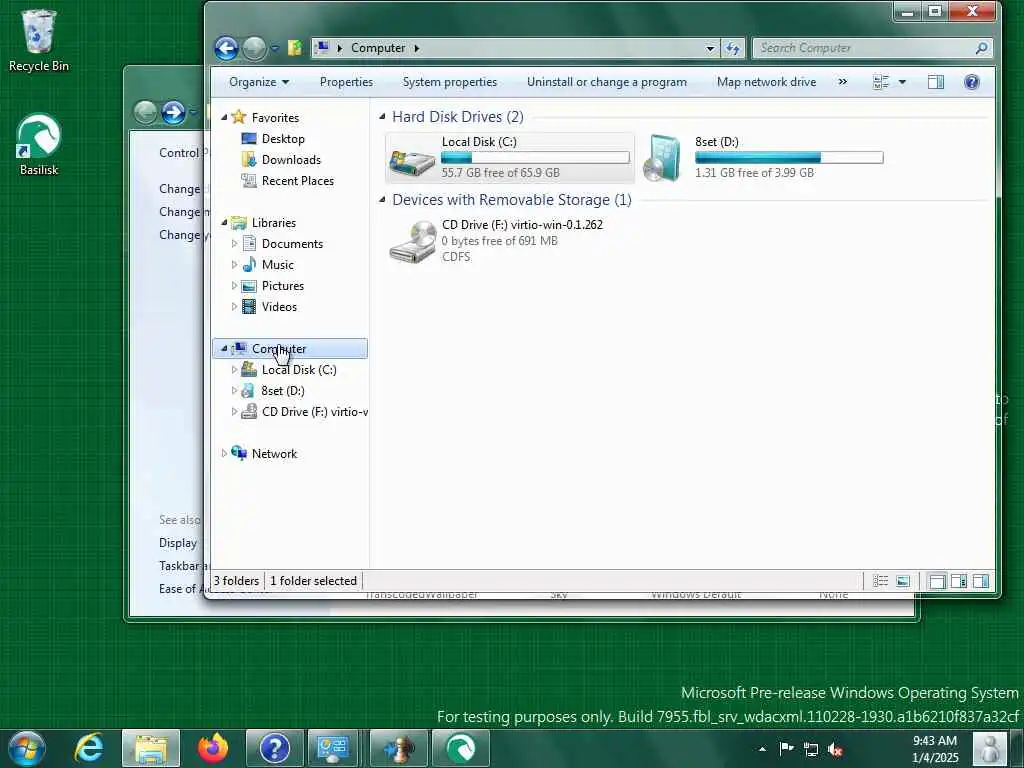Click the Help question mark taskbar button
The width and height of the screenshot is (1024, 768).
pos(274,748)
